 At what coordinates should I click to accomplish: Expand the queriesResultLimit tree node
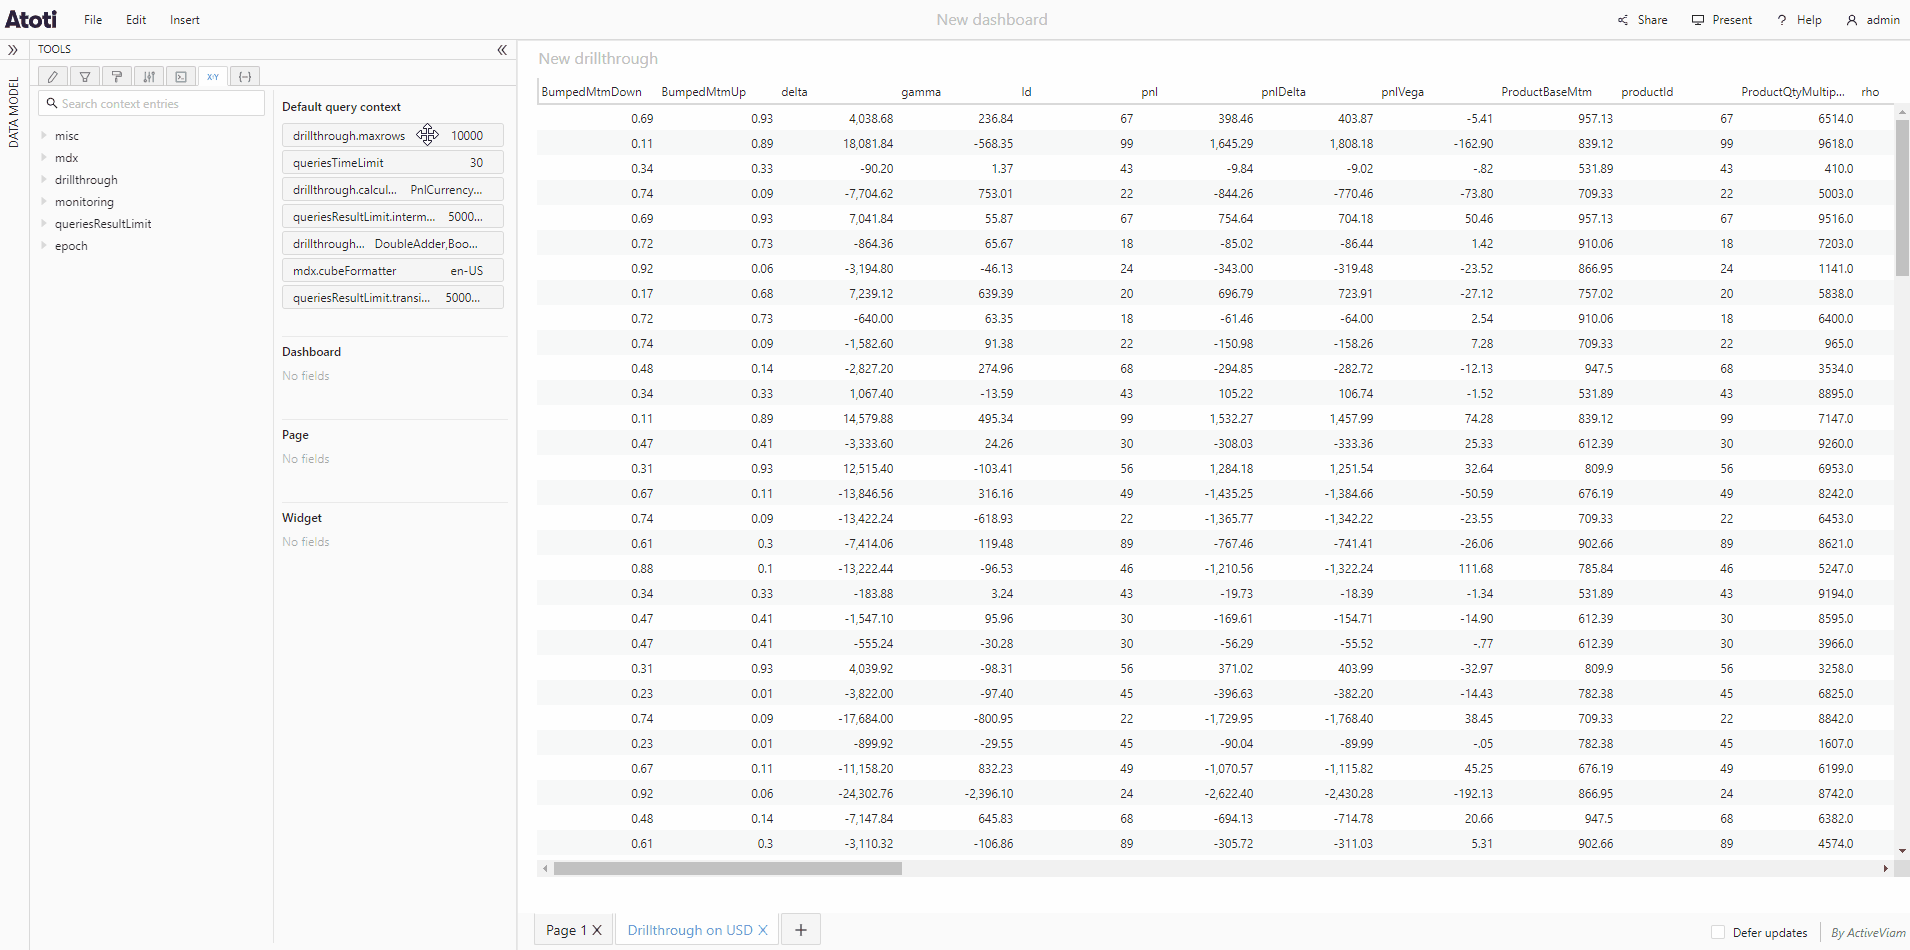point(44,223)
